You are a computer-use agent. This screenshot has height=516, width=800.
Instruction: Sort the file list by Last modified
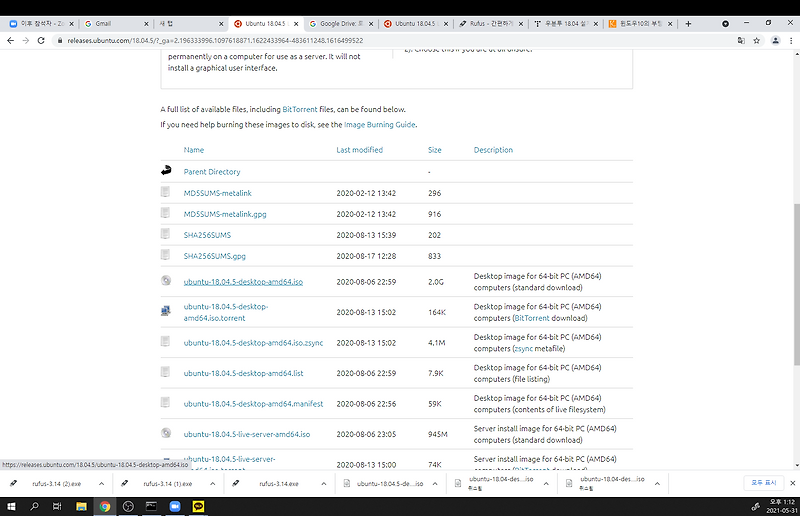(360, 150)
